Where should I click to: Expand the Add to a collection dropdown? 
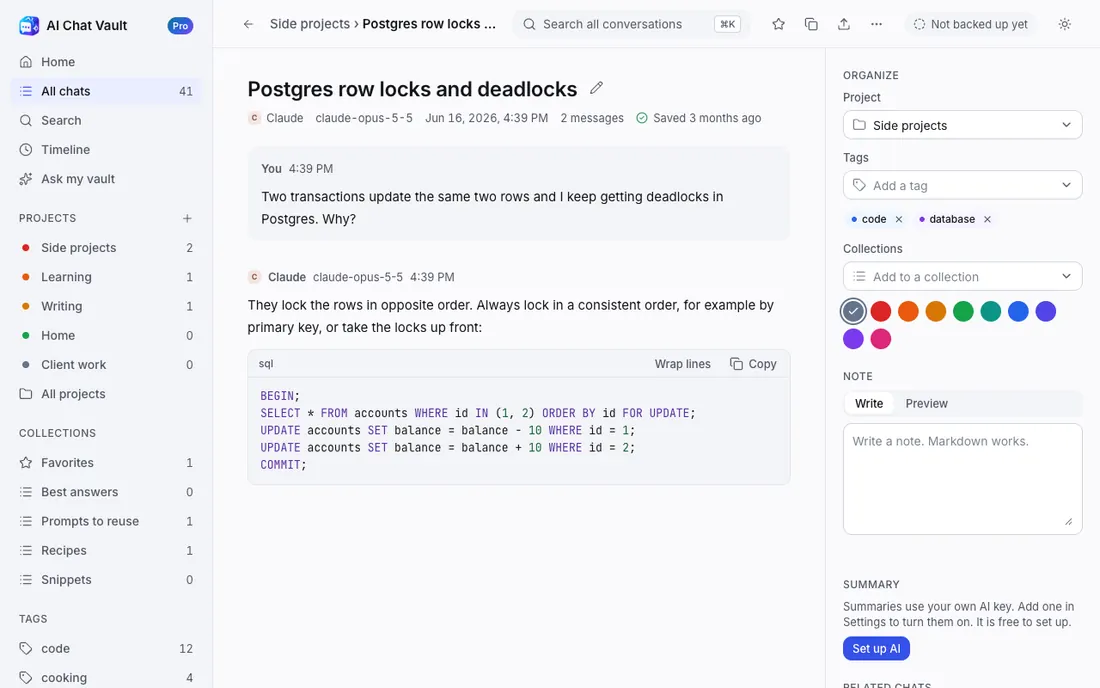click(x=962, y=276)
